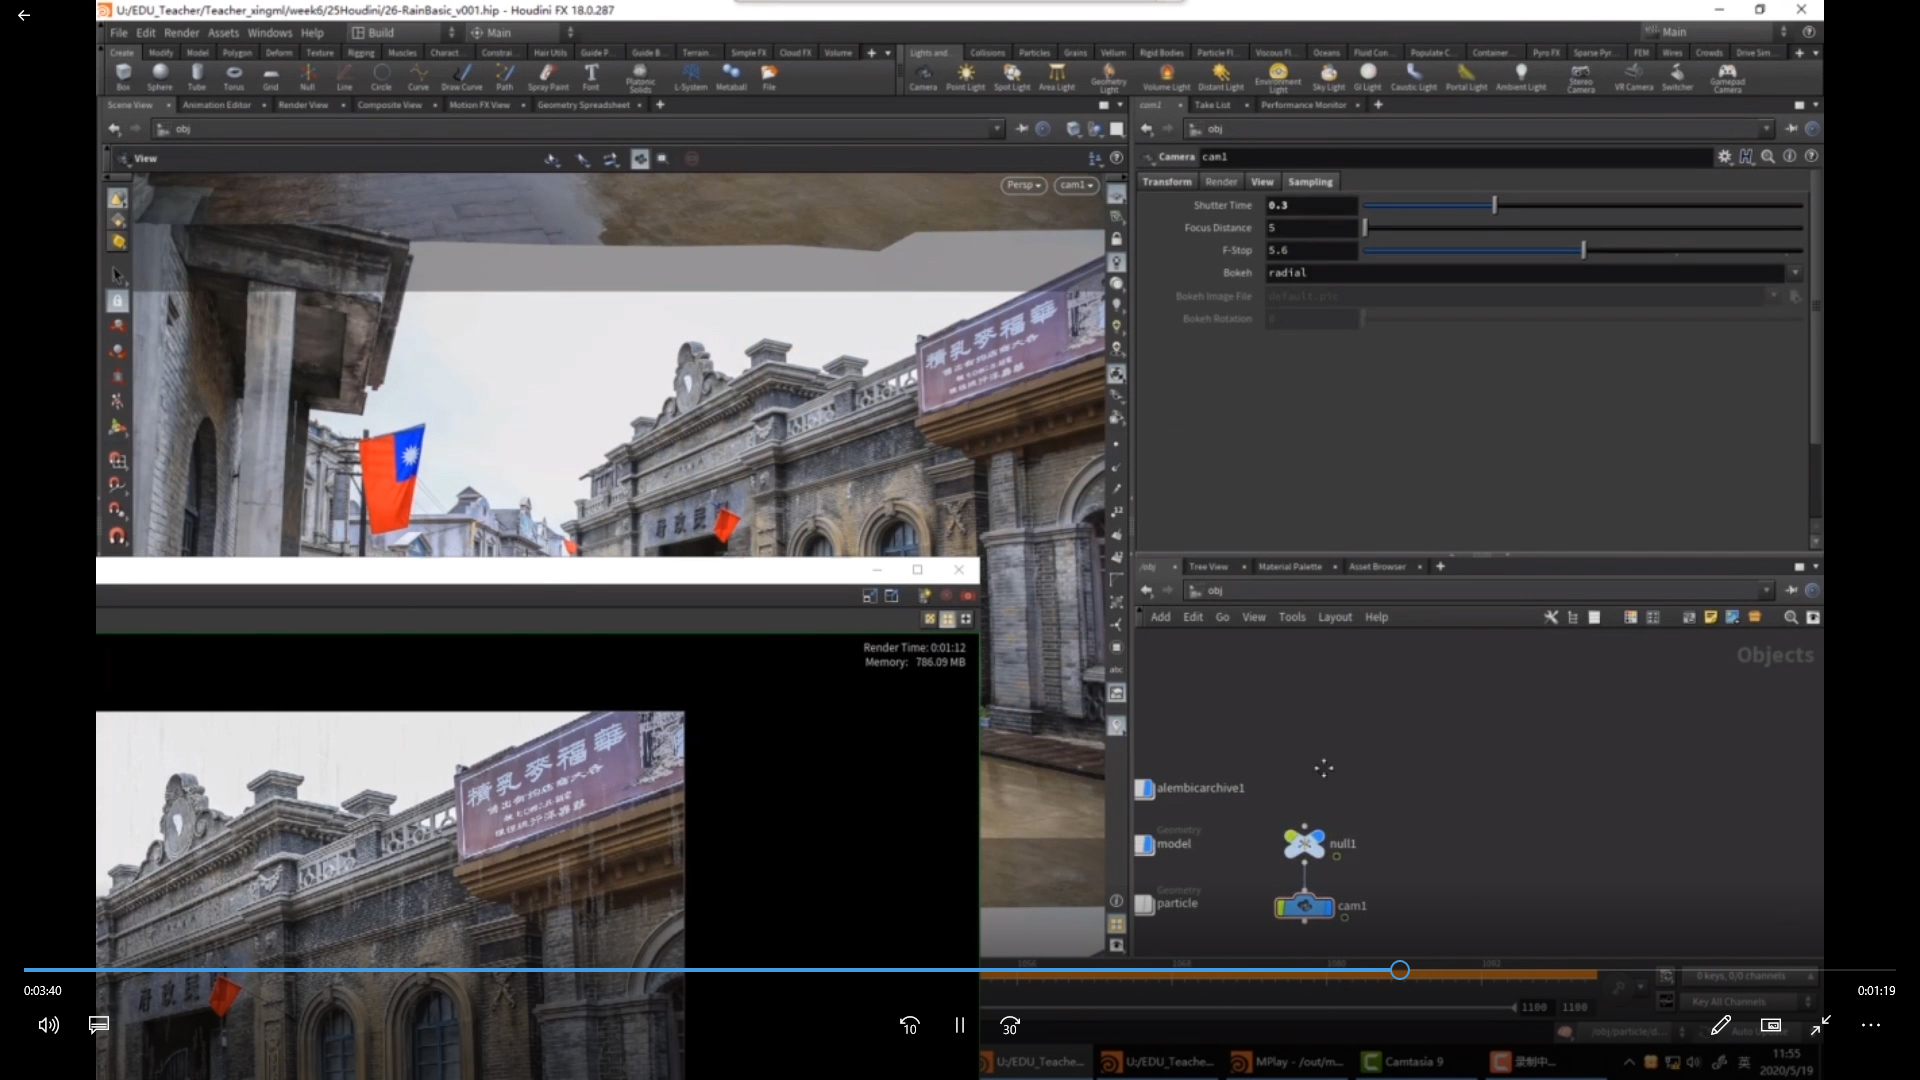Screen dimensions: 1920x1080
Task: Skip forward 30 seconds
Action: tap(1010, 1025)
